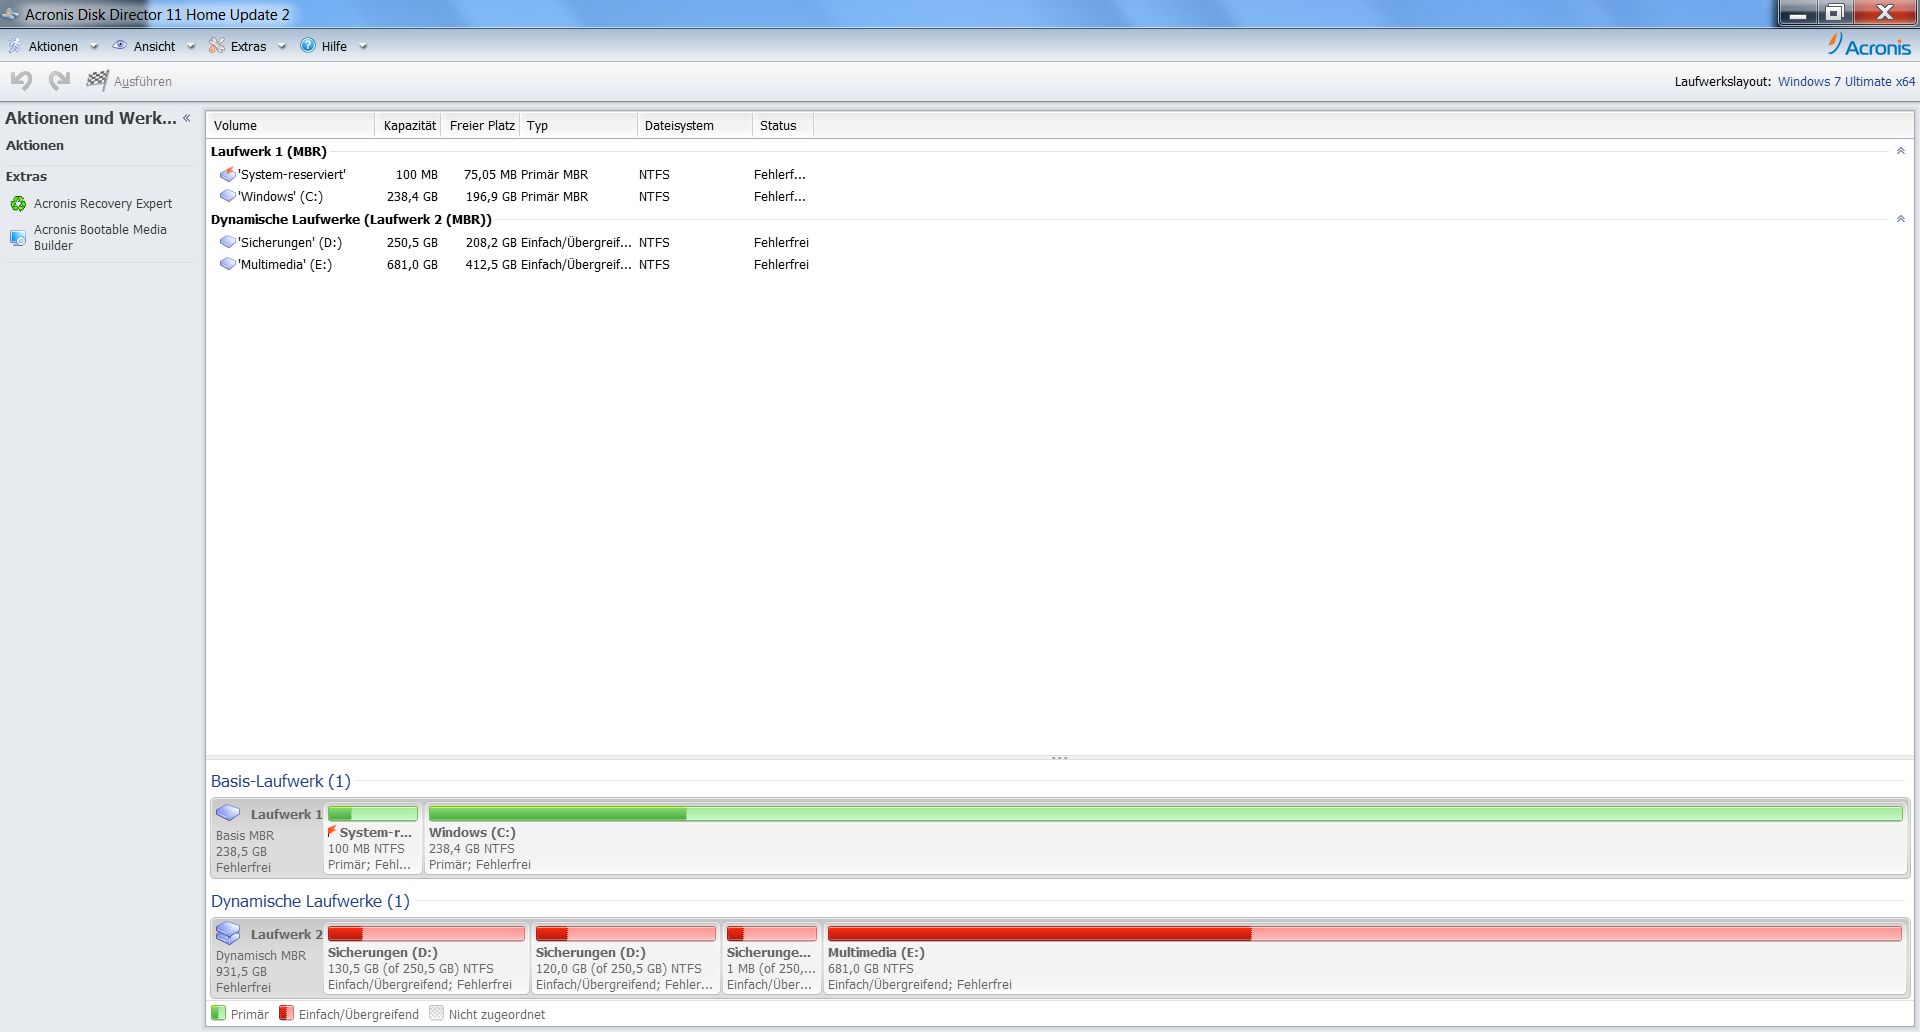This screenshot has width=1920, height=1032.
Task: Click the Acronis logo
Action: pyautogui.click(x=1869, y=46)
